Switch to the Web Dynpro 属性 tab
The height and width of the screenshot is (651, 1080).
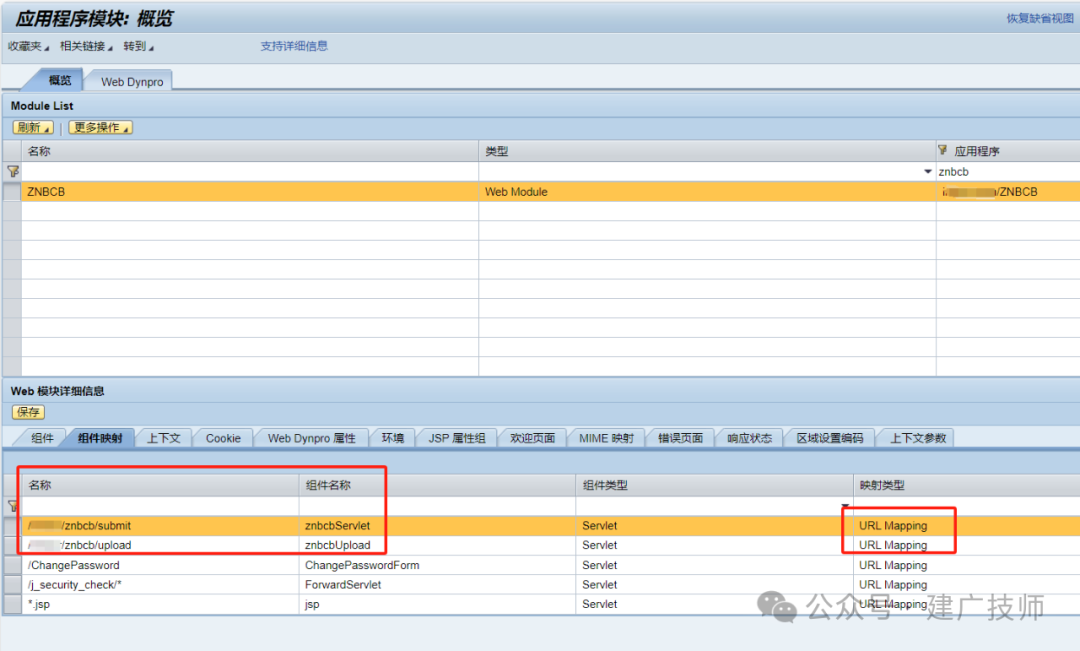(311, 438)
